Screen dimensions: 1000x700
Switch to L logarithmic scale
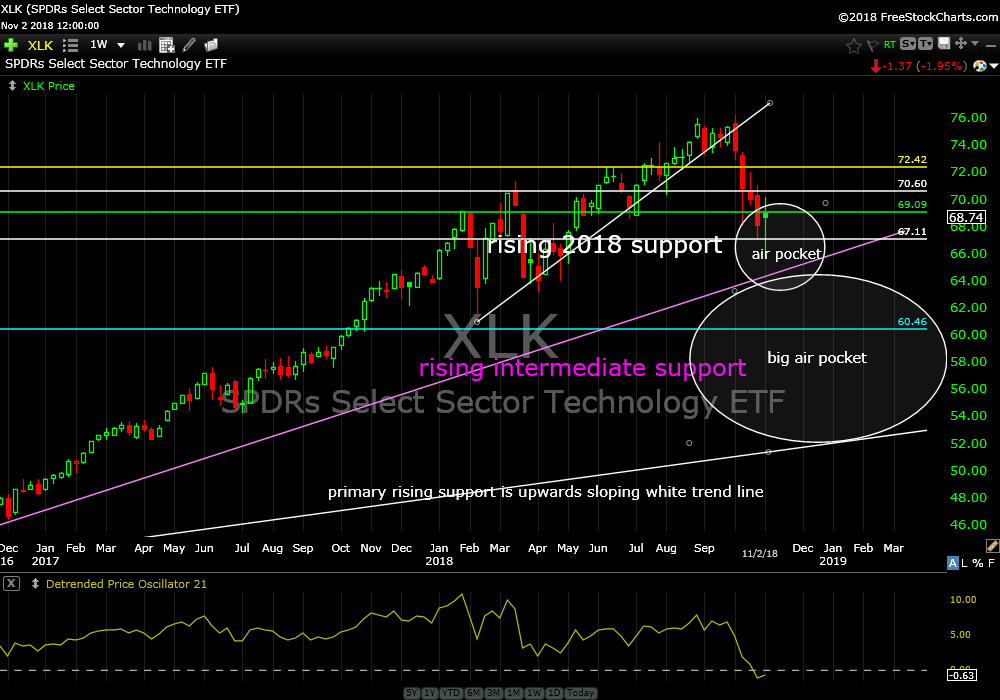(965, 564)
